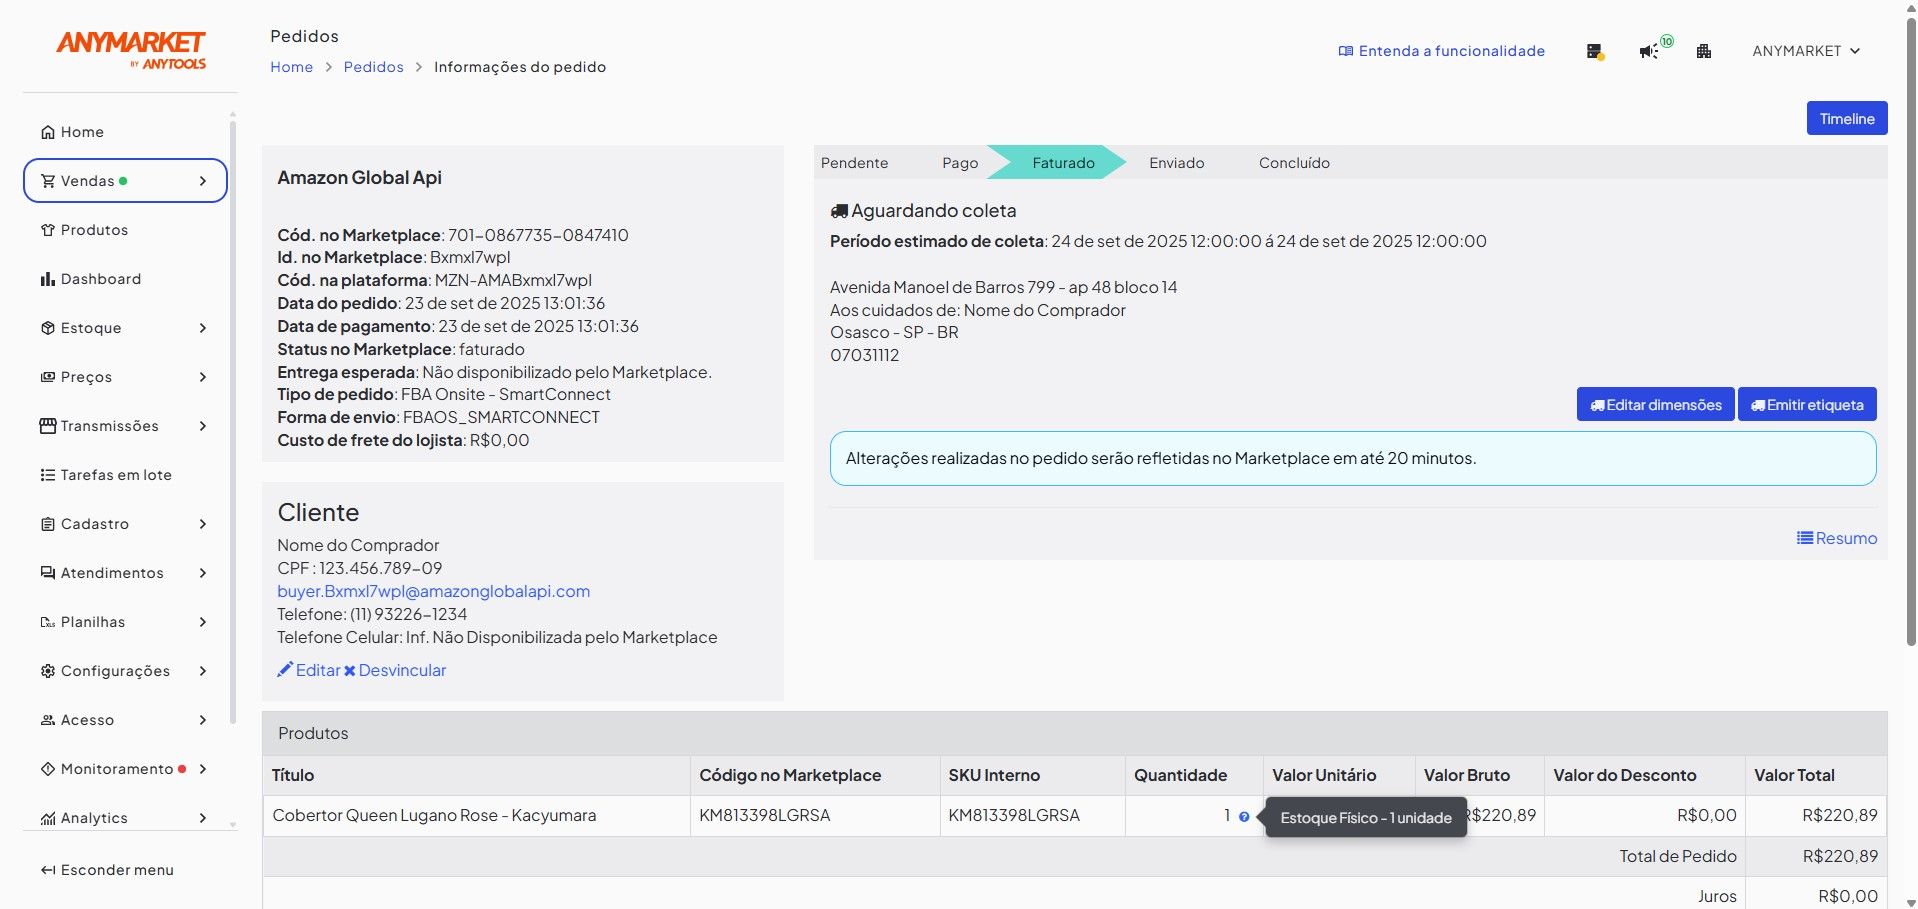Click Desvincular client link

point(395,670)
